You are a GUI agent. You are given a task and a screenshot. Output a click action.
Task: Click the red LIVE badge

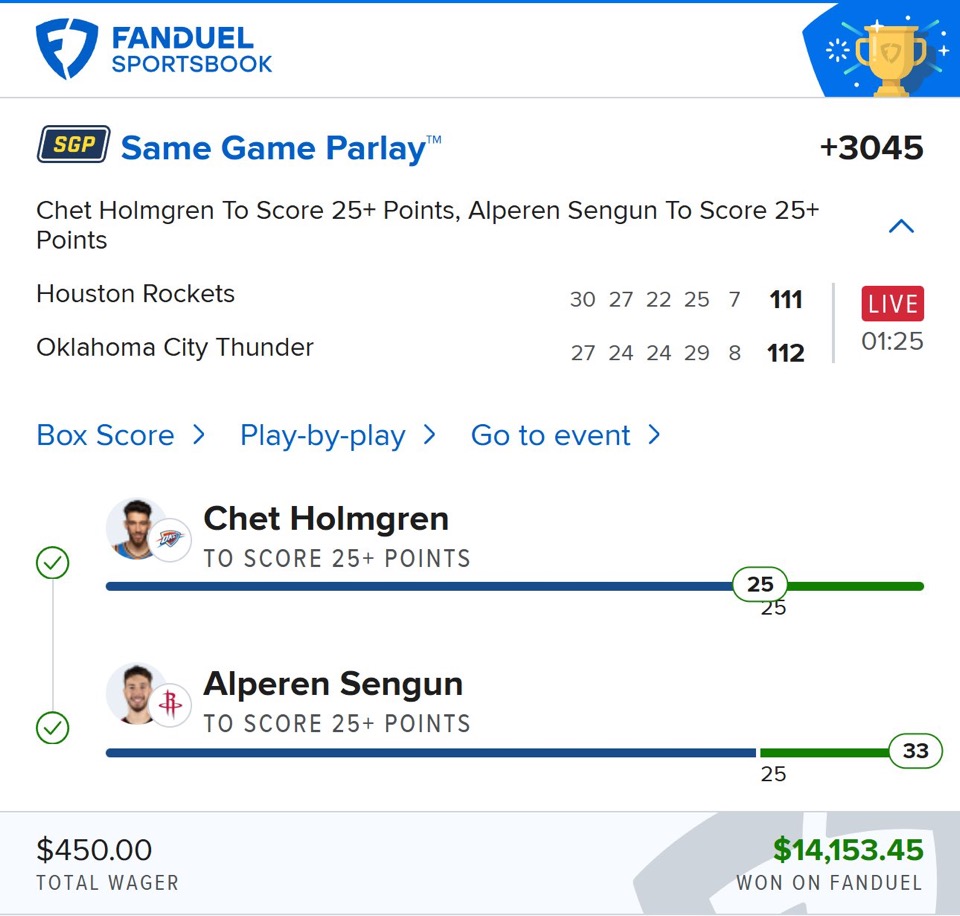pos(892,304)
